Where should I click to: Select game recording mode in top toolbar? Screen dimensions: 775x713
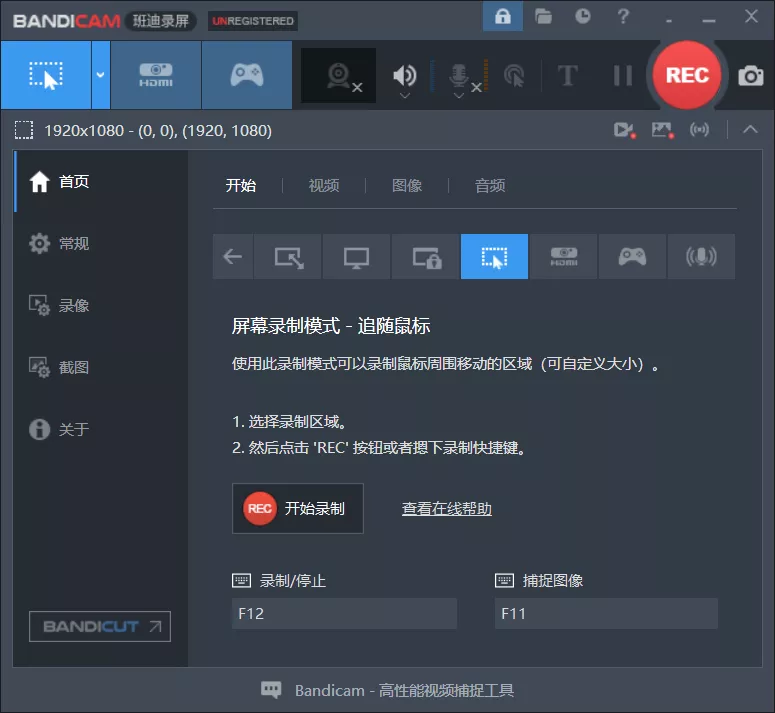[x=246, y=75]
